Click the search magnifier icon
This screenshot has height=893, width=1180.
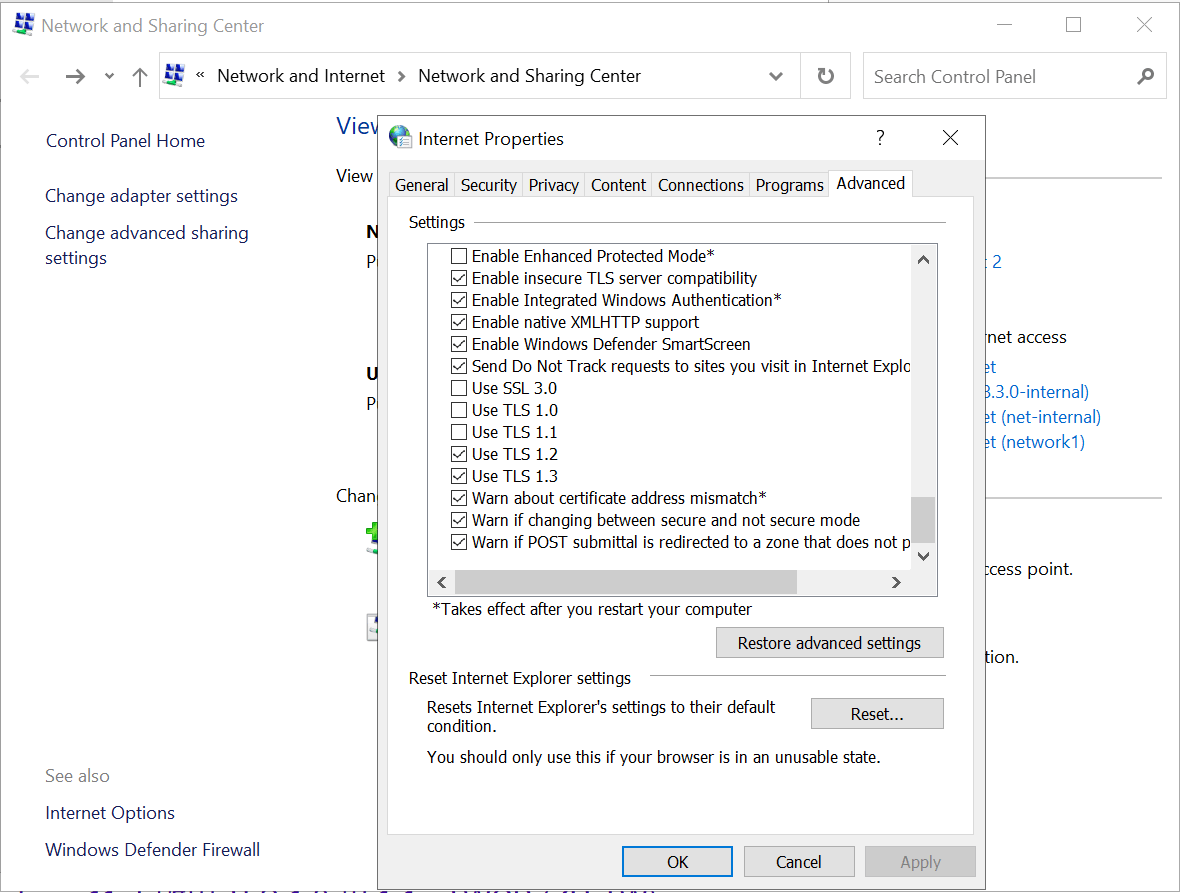[x=1145, y=76]
